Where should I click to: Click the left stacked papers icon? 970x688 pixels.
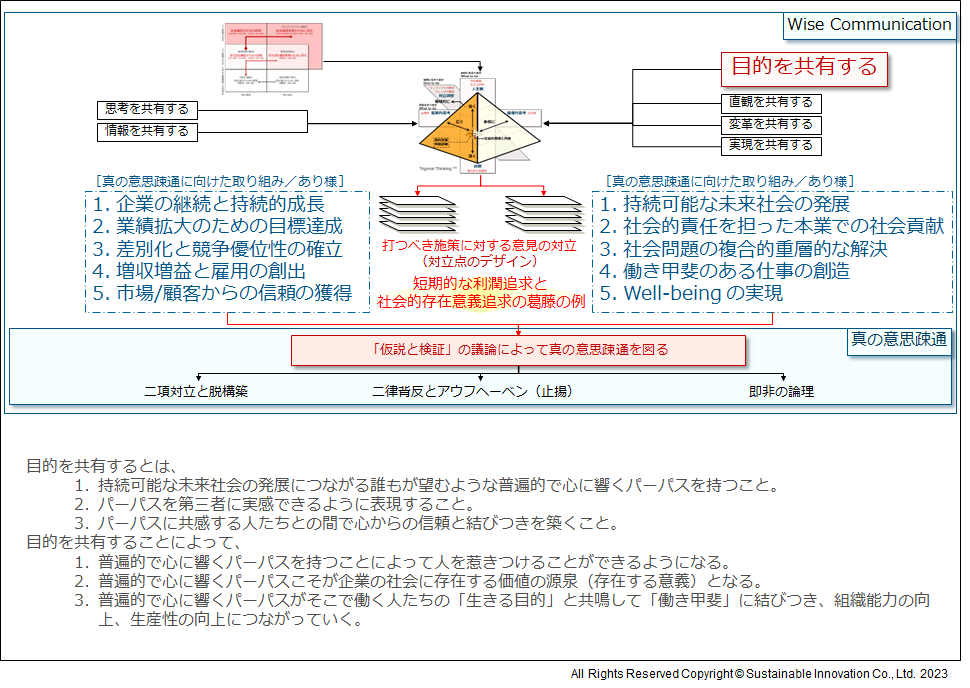(x=417, y=212)
